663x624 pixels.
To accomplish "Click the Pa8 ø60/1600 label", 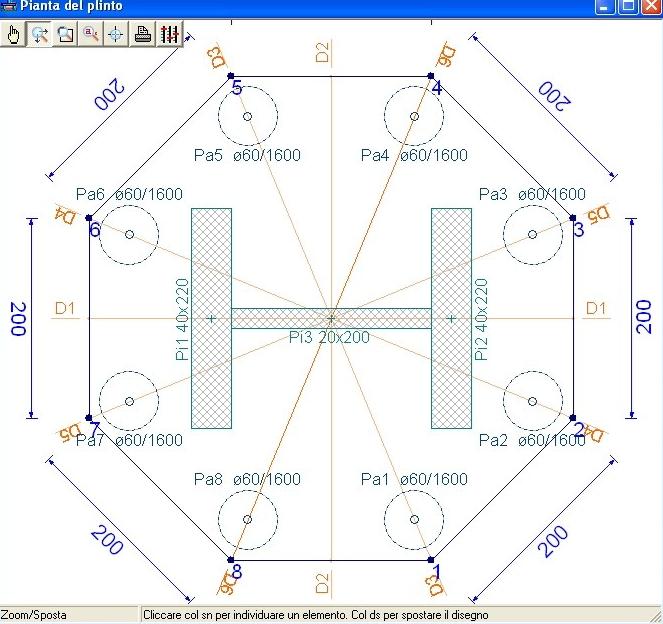I will pyautogui.click(x=247, y=479).
